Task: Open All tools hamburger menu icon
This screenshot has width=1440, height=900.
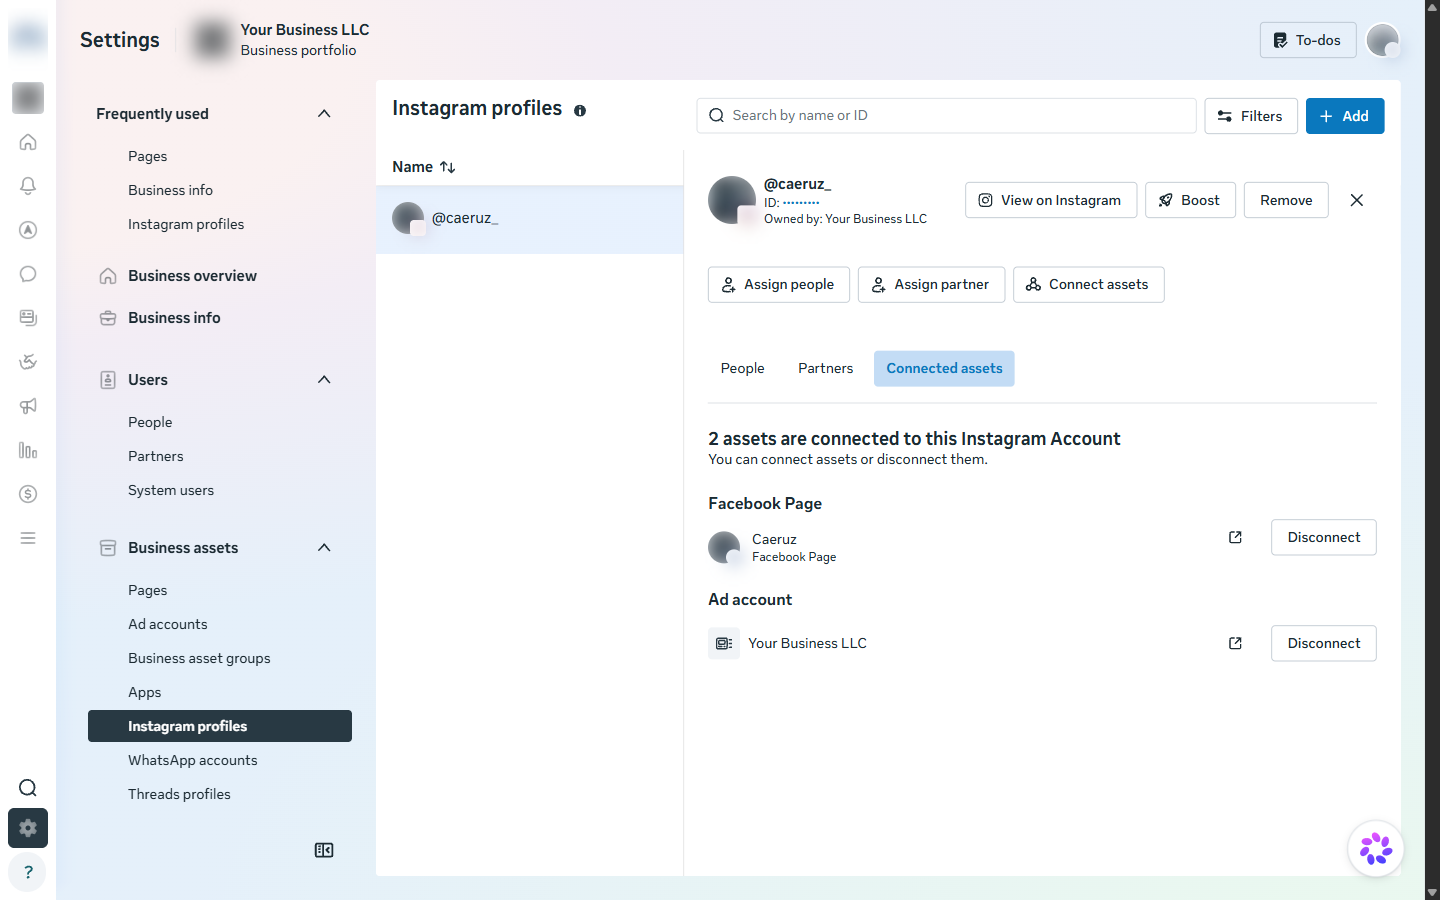Action: click(28, 538)
